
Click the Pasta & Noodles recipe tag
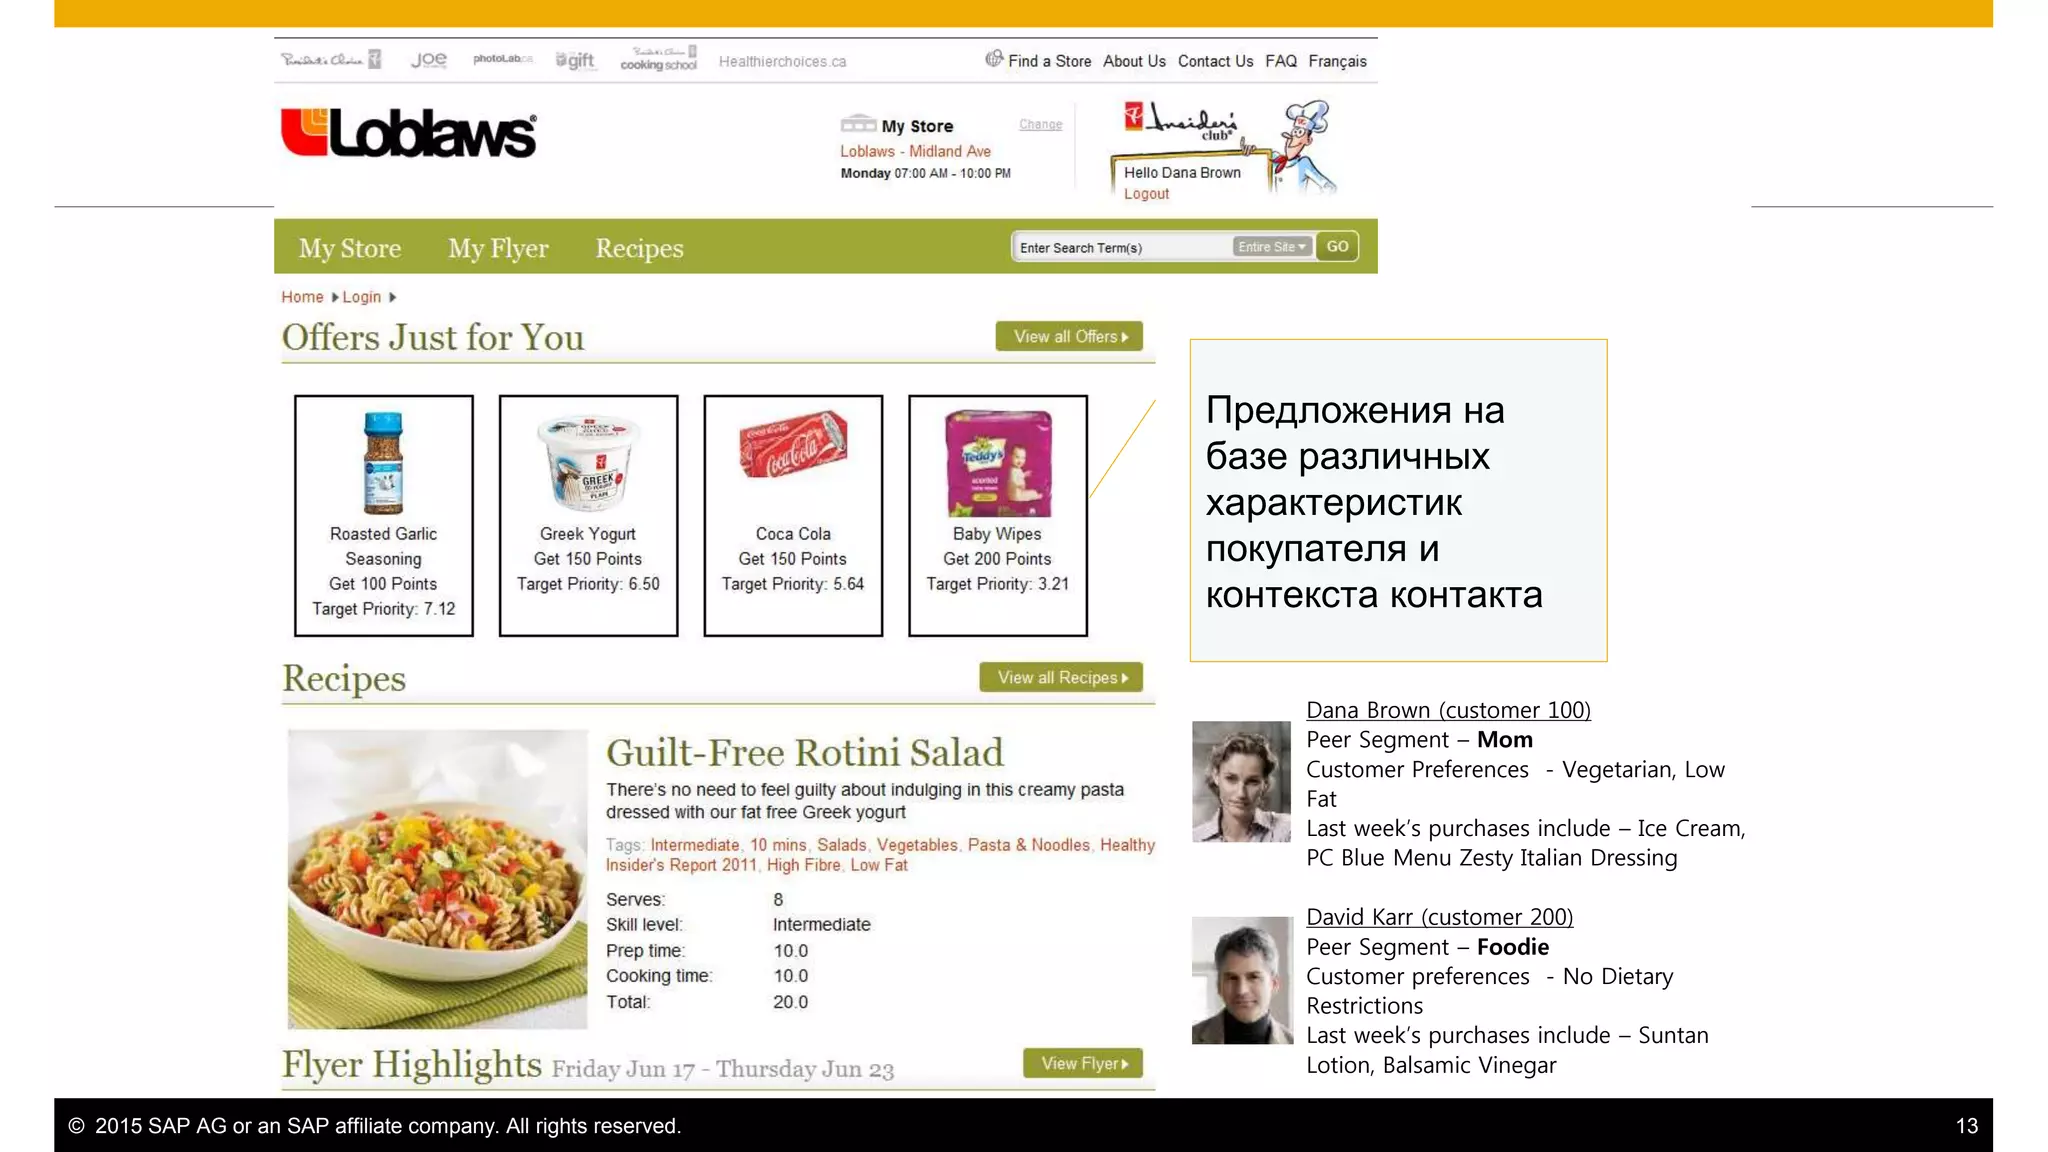point(1028,845)
